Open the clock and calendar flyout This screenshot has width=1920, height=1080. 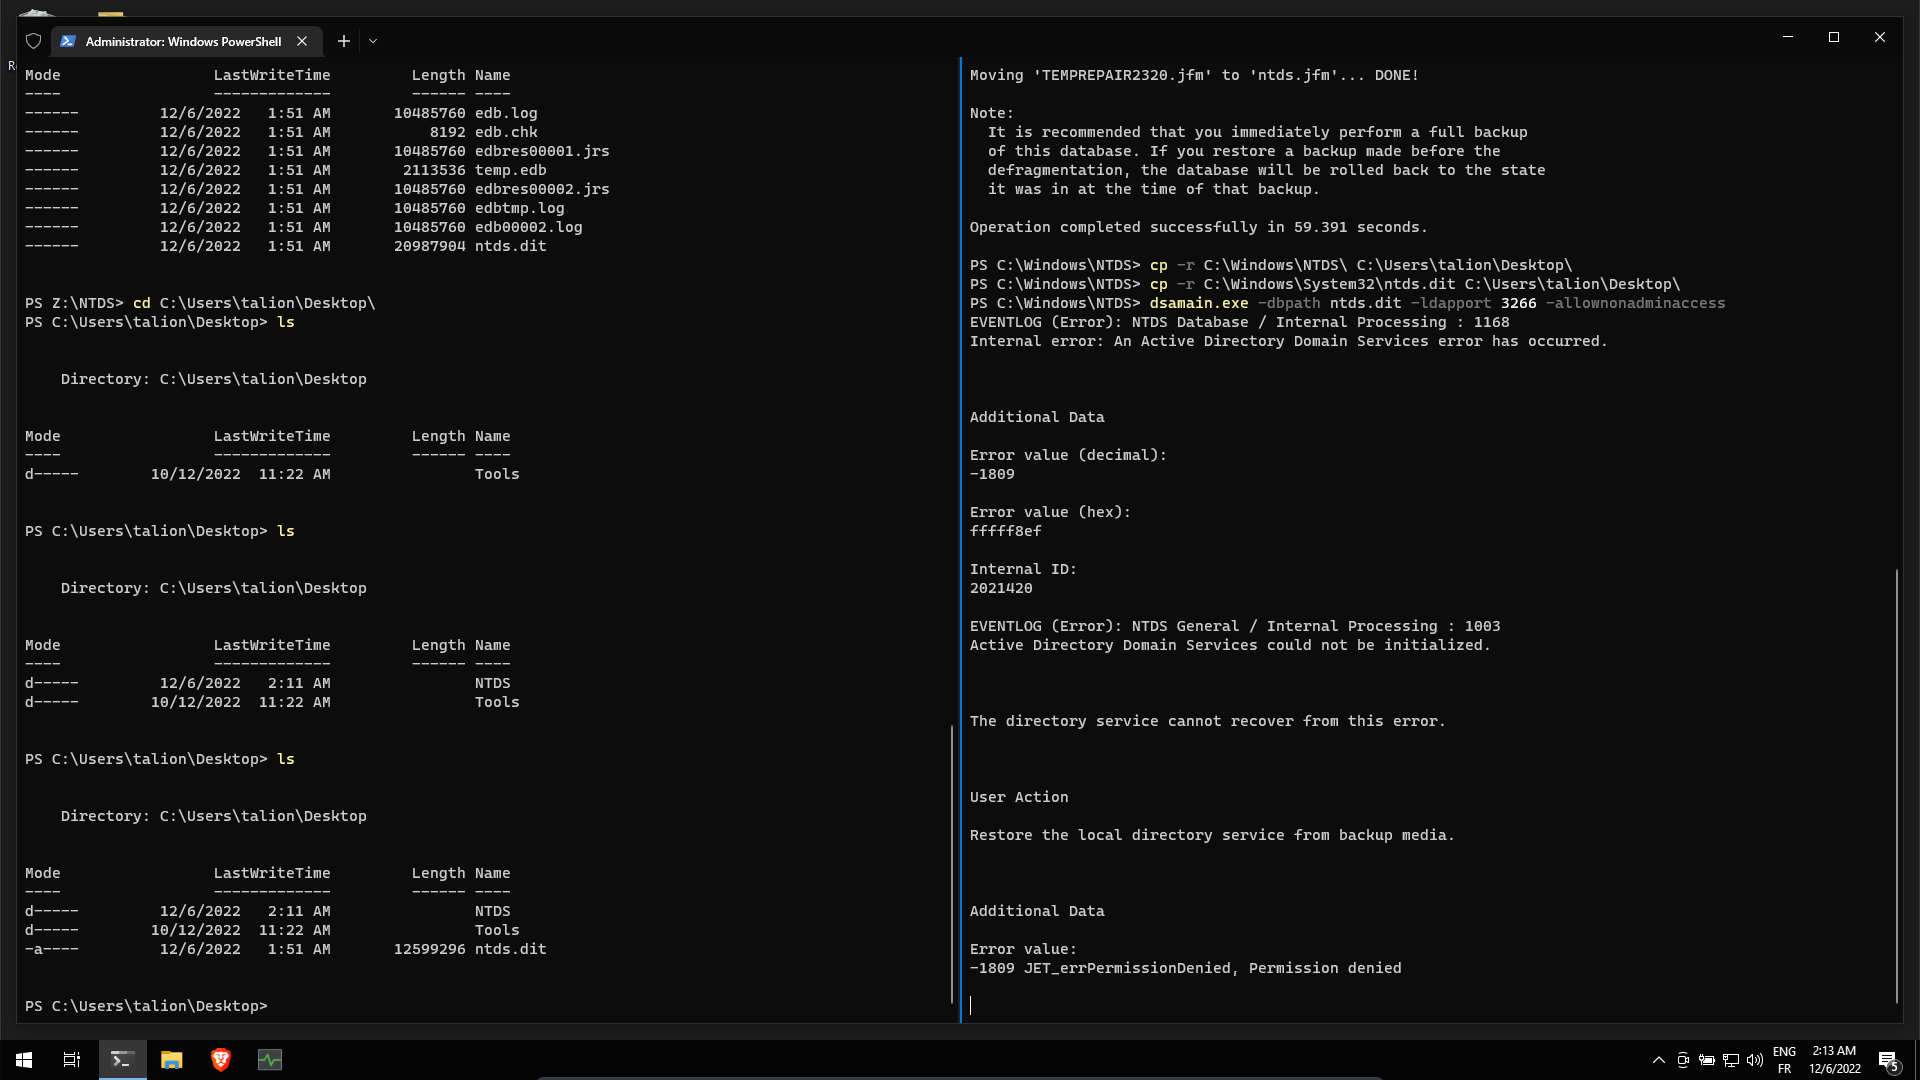click(1834, 1060)
